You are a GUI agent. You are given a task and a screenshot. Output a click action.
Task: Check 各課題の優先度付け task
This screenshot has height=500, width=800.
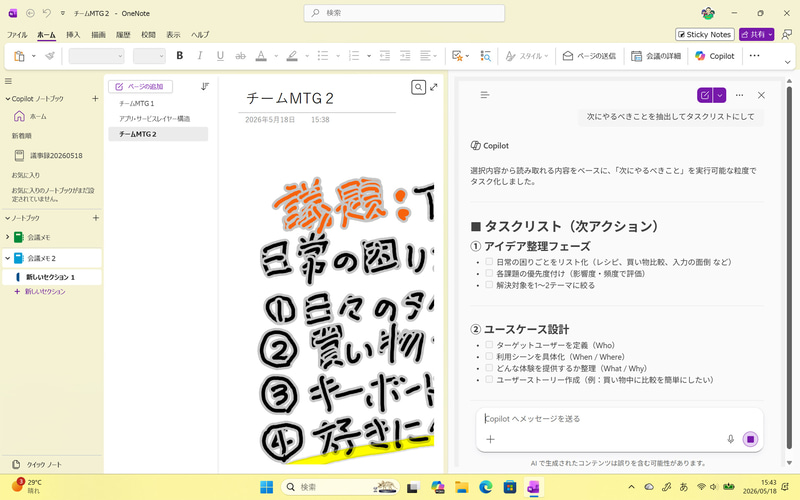489,273
